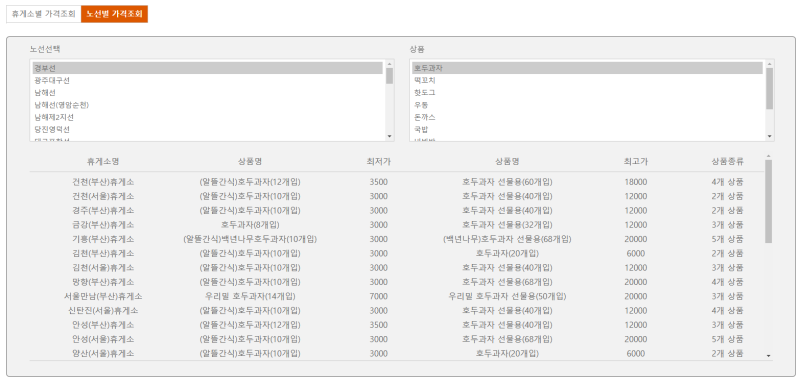Select 당진영덕선 in route list

[x=208, y=130]
